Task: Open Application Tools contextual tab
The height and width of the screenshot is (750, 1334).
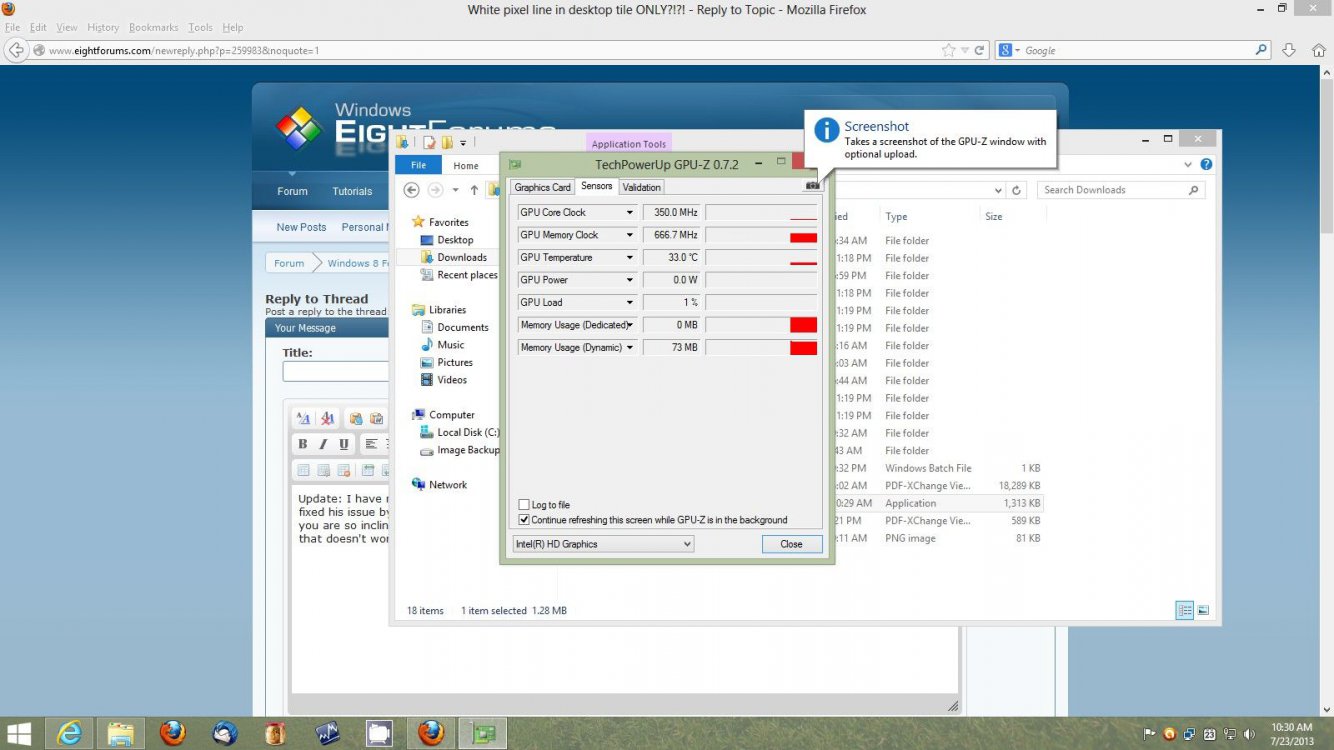Action: pos(629,144)
